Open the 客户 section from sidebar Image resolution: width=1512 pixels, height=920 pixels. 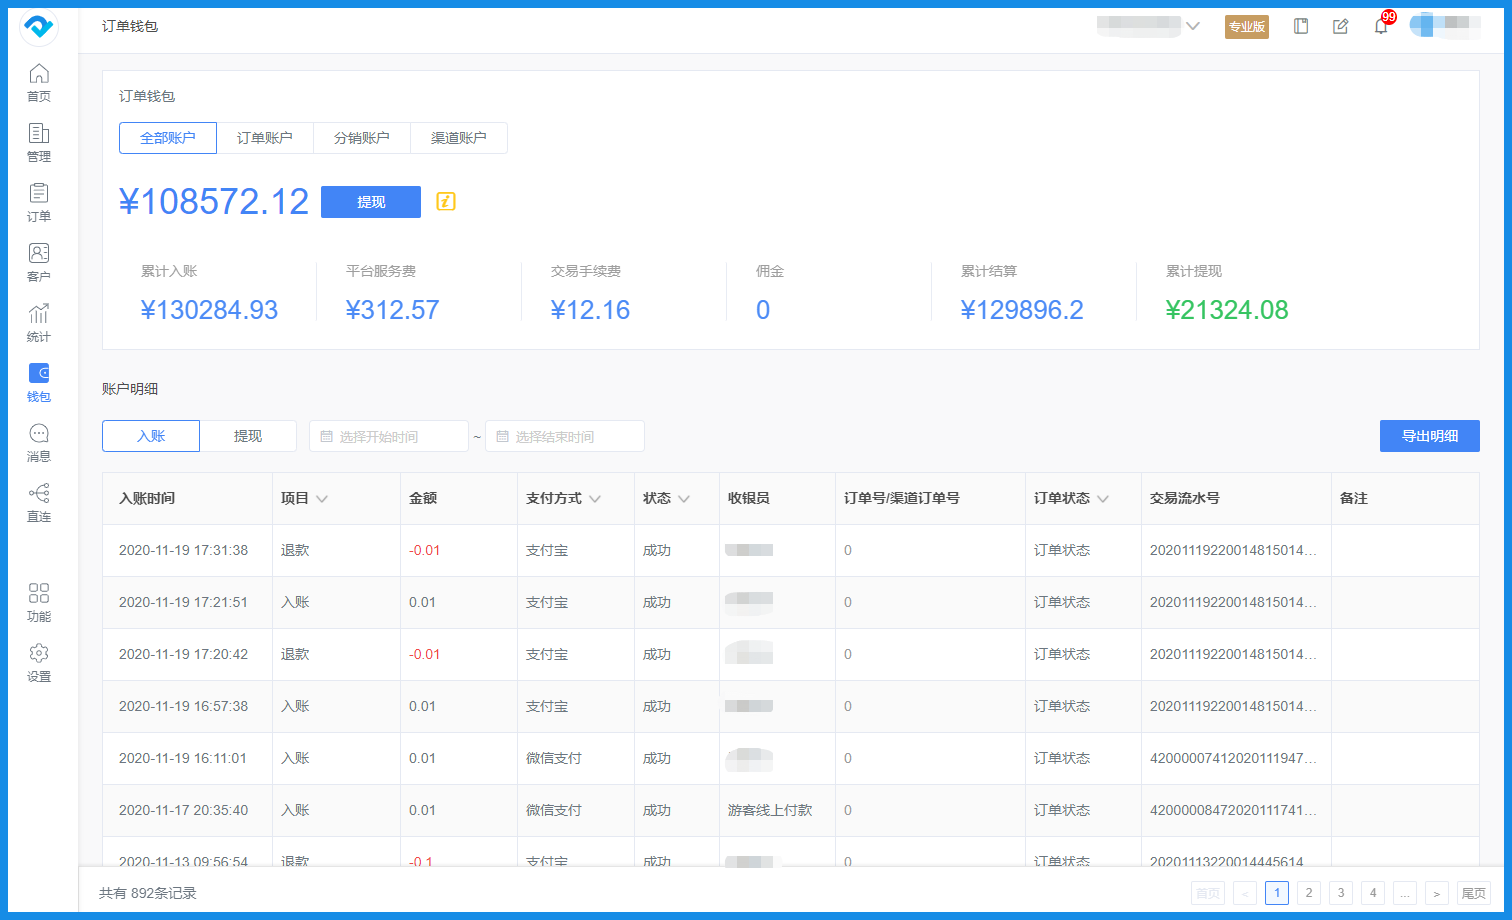click(38, 260)
